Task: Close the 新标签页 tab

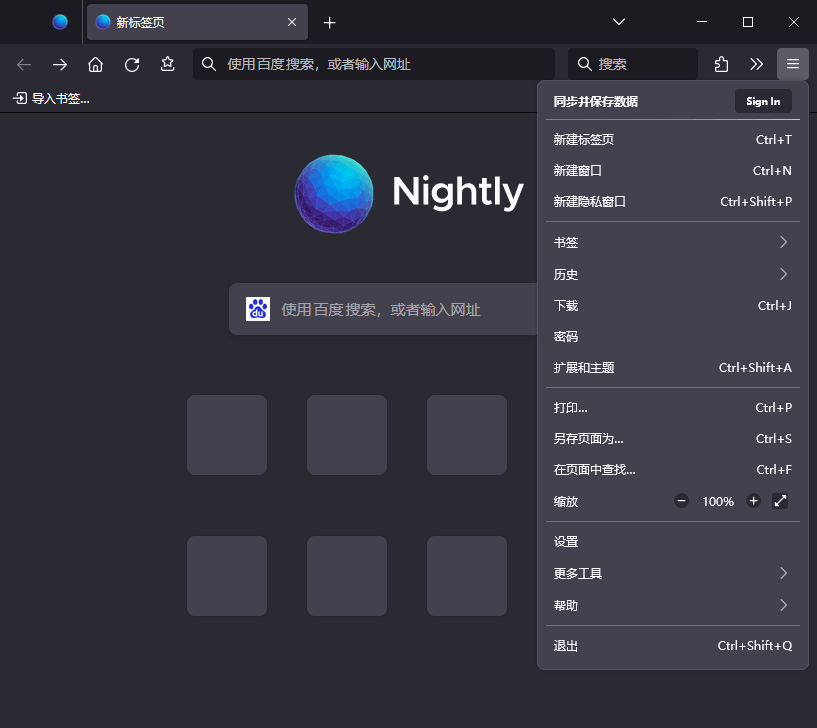Action: coord(292,22)
